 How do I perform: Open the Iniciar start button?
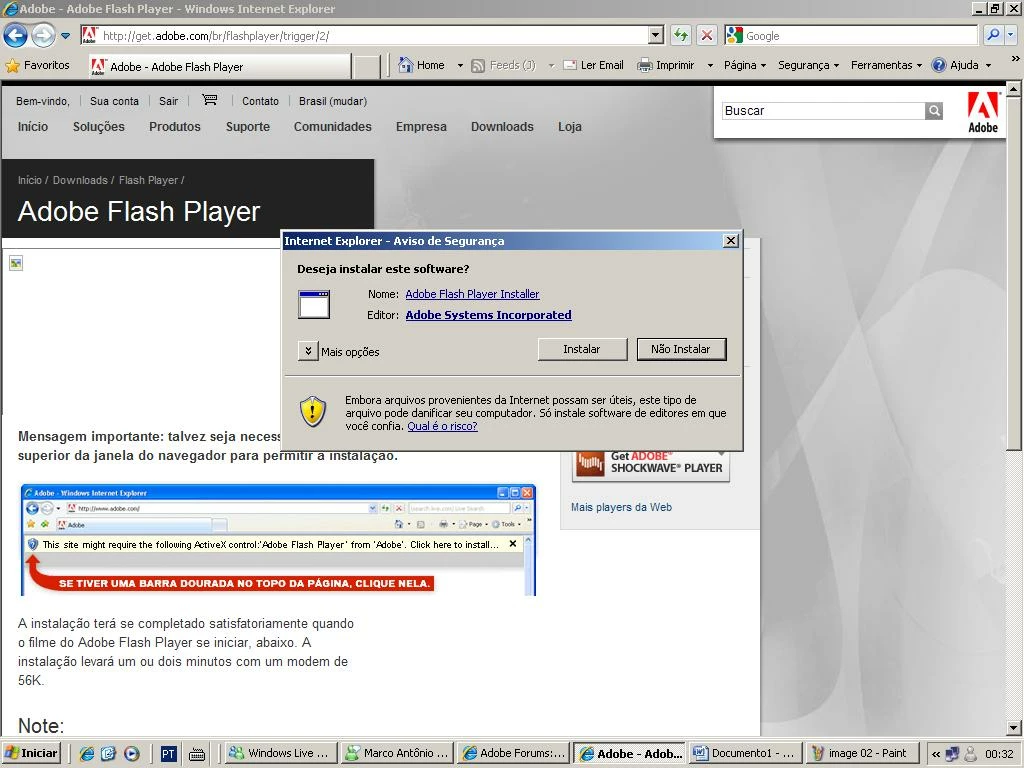31,753
